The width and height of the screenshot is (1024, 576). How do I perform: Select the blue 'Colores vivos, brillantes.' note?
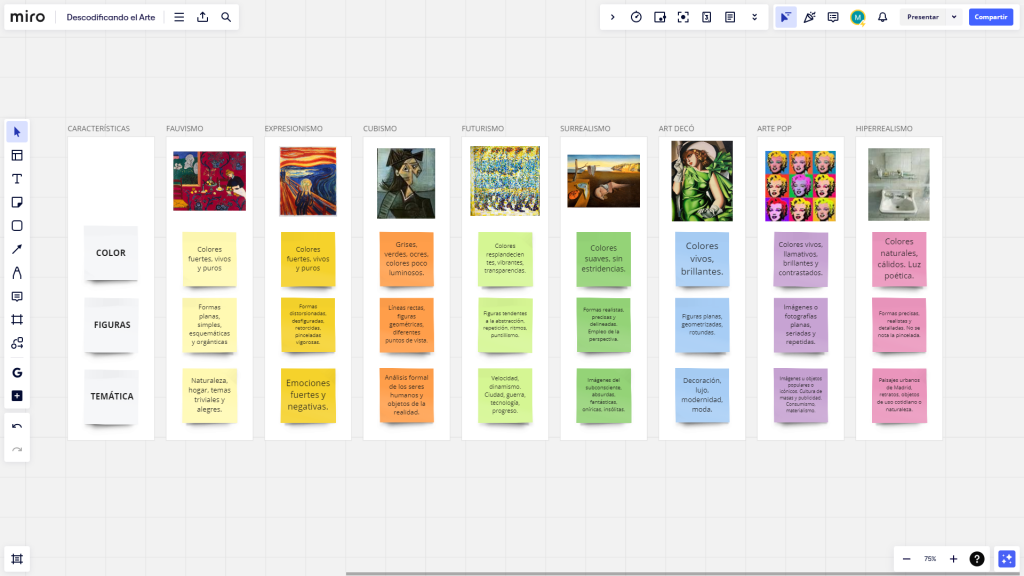point(702,259)
